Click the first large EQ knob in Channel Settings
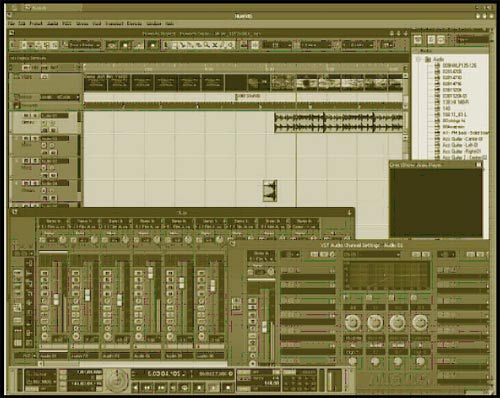The image size is (500, 398). pos(352,322)
